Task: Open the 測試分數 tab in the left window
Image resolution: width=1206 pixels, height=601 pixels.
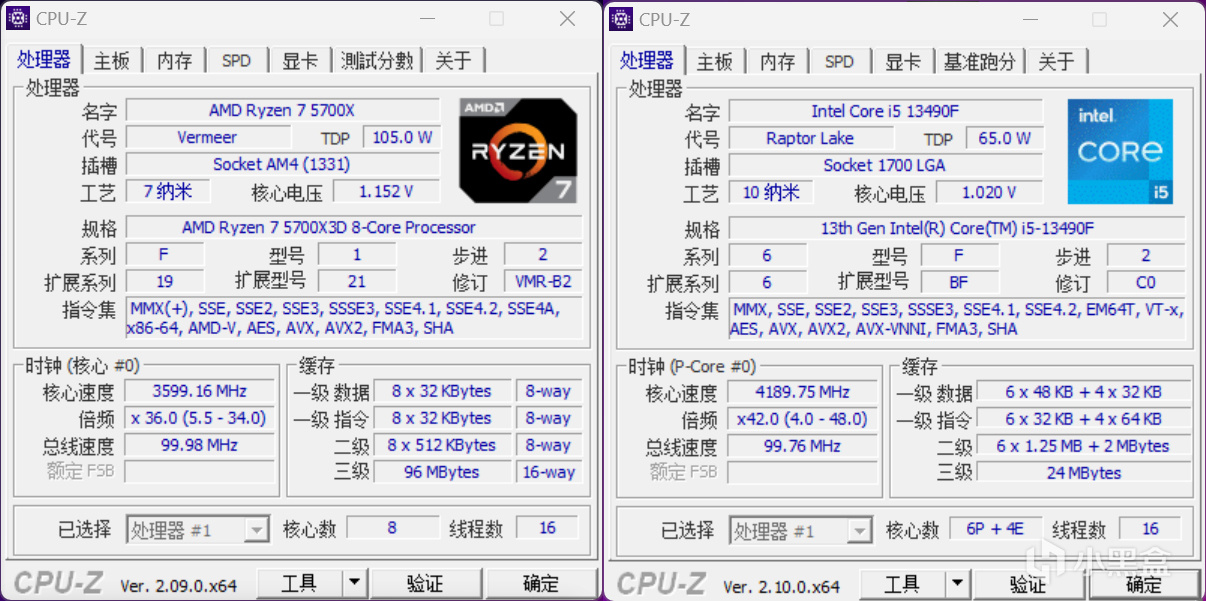Action: coord(377,61)
